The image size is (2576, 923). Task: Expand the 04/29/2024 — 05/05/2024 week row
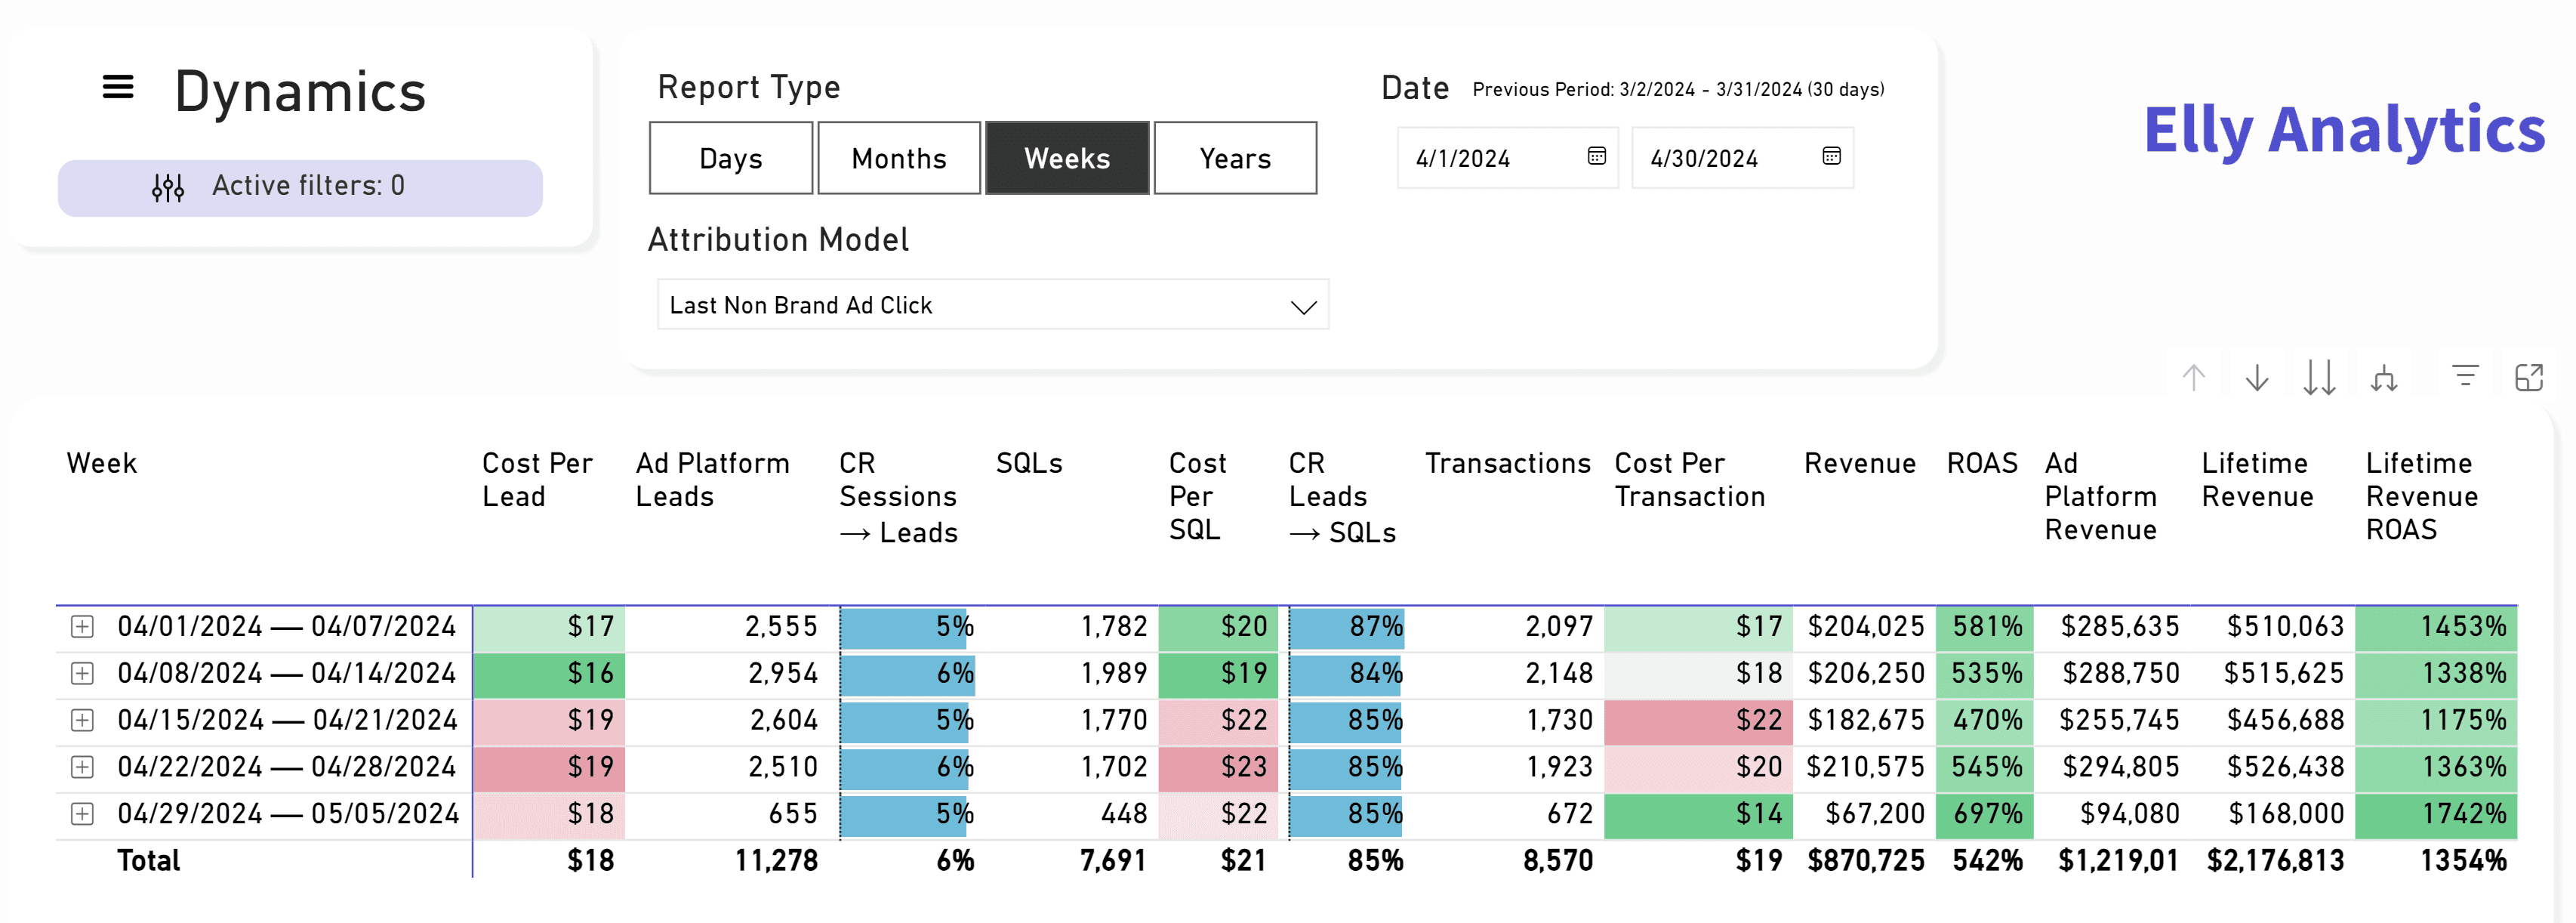coord(82,814)
